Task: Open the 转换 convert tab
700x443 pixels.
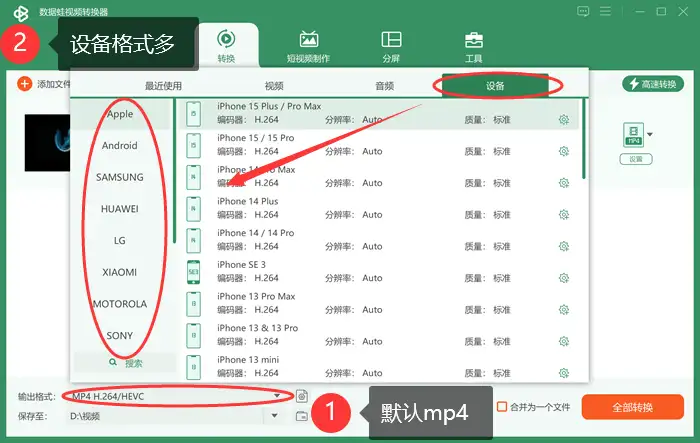Action: point(226,46)
